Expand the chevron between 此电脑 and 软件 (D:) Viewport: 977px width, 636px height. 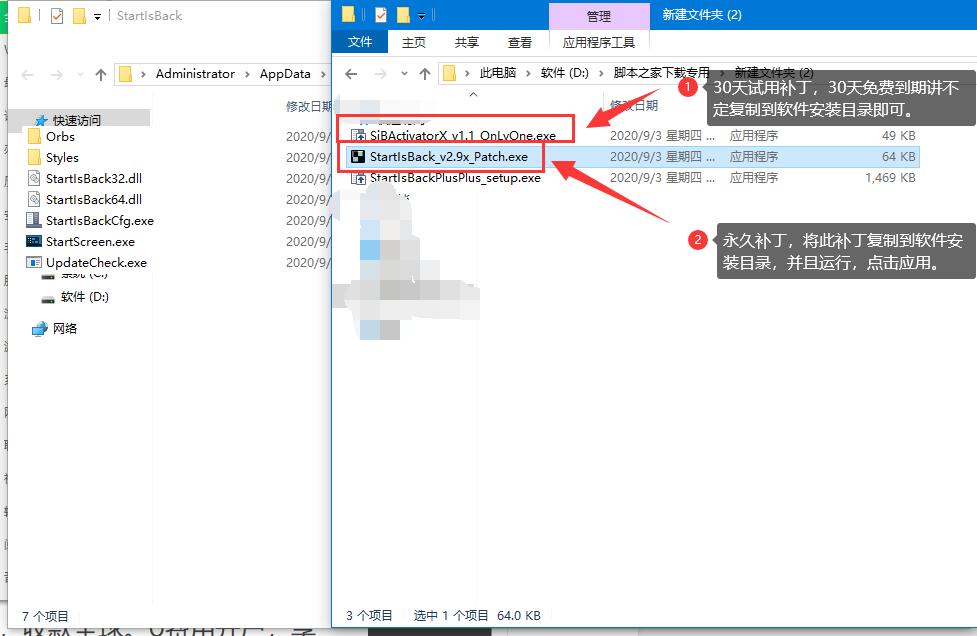528,74
